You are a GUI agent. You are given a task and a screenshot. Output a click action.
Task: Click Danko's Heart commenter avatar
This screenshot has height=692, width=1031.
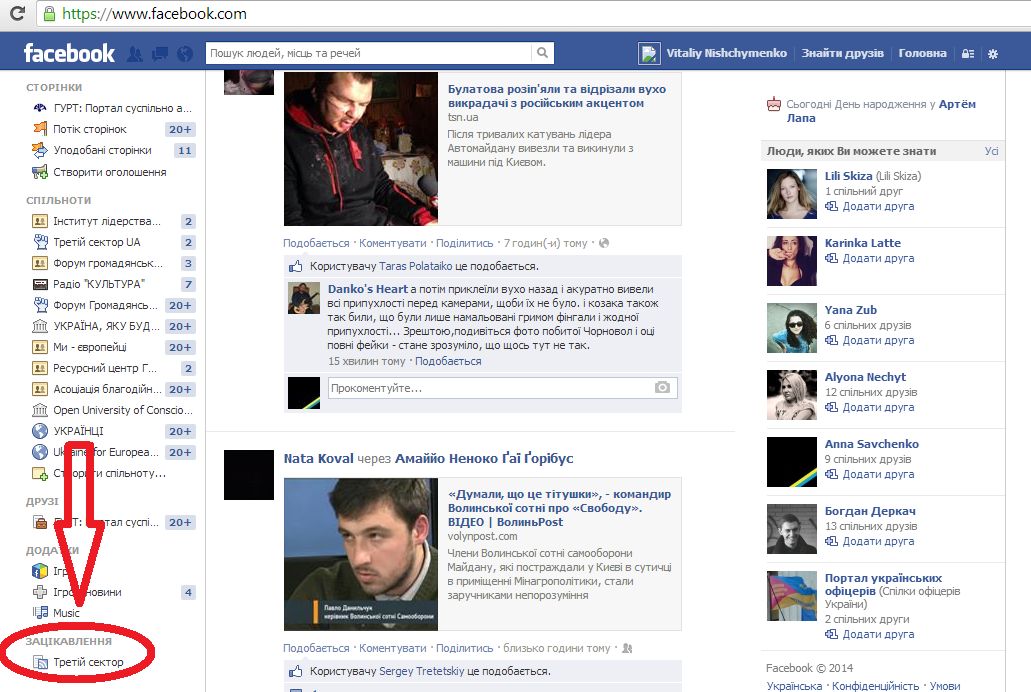(x=304, y=299)
